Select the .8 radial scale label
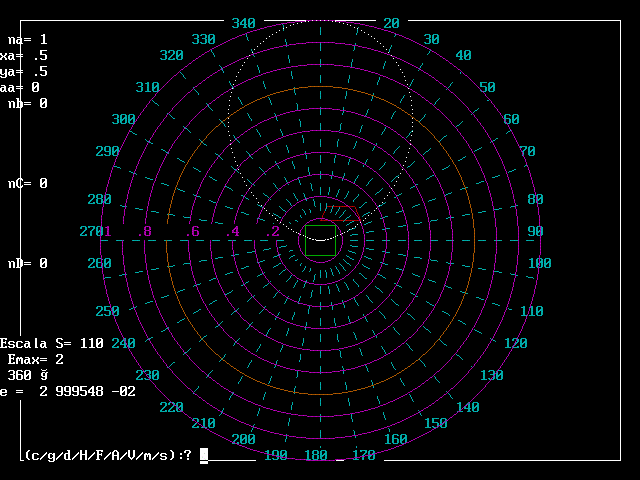Viewport: 640px width, 480px height. [146, 231]
